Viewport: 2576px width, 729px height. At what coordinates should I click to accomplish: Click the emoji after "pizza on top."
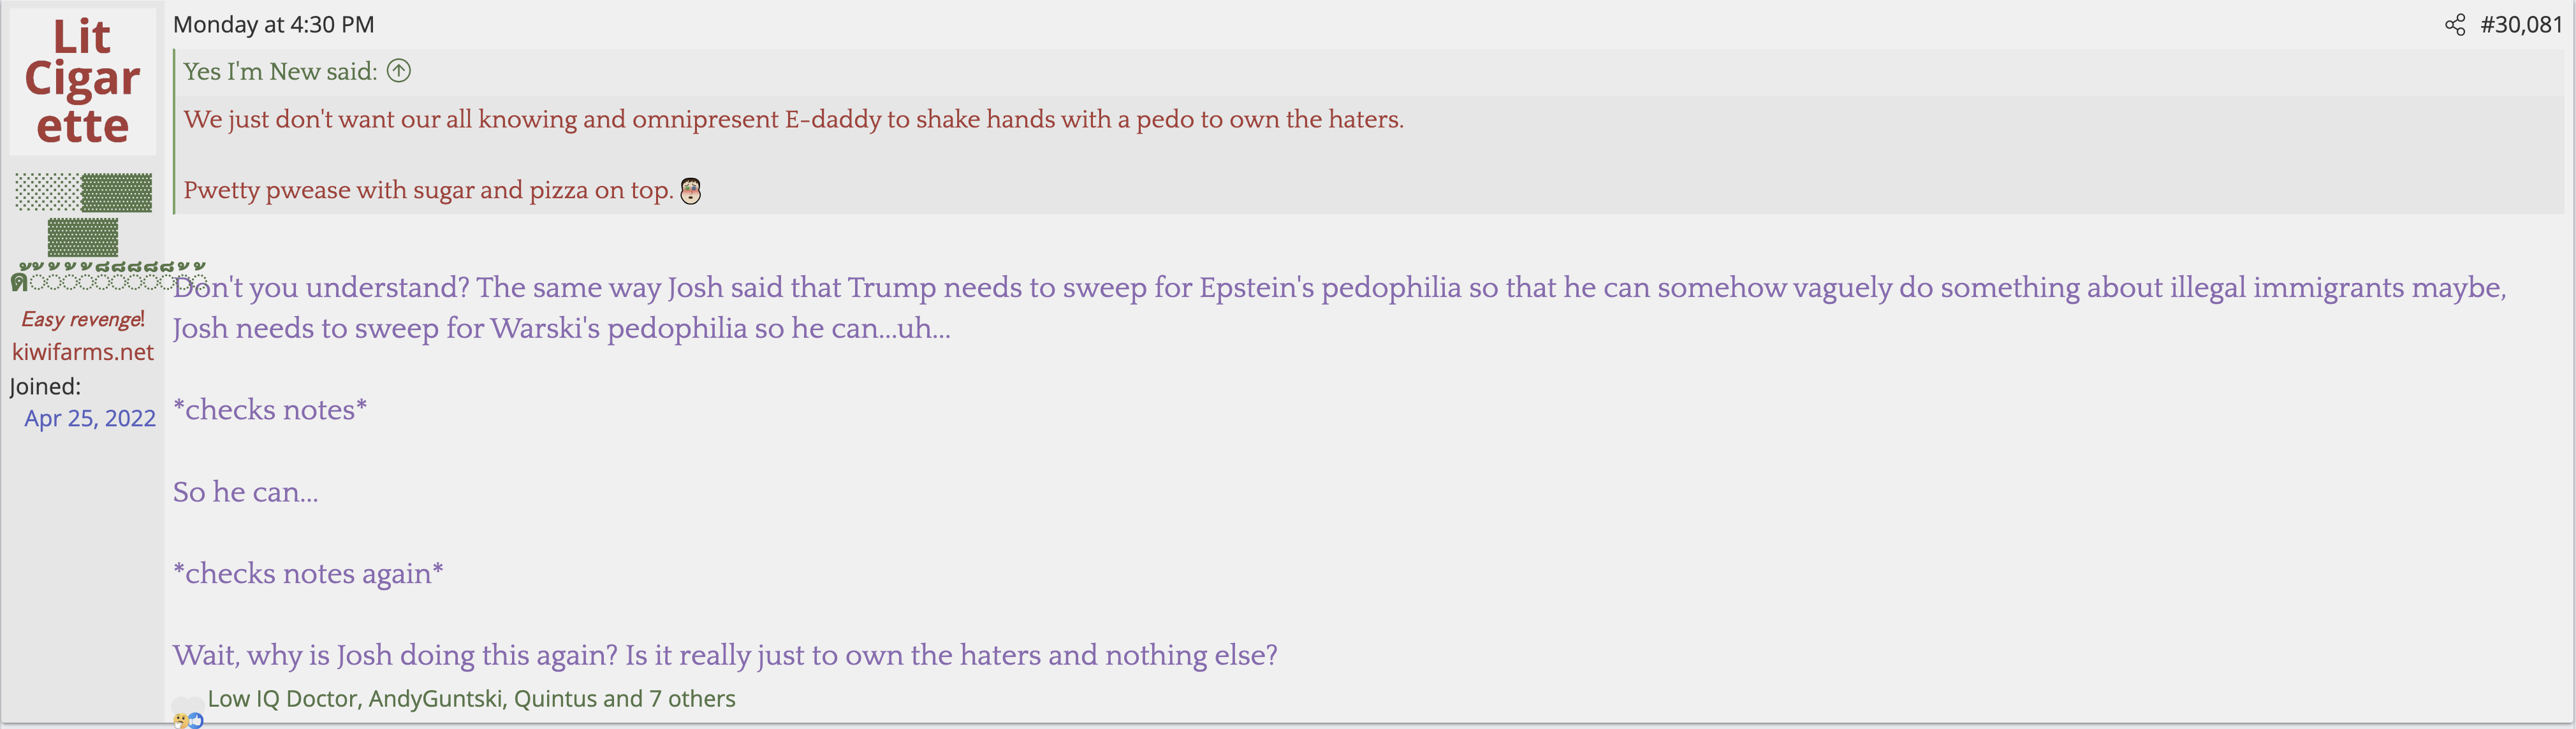[691, 191]
